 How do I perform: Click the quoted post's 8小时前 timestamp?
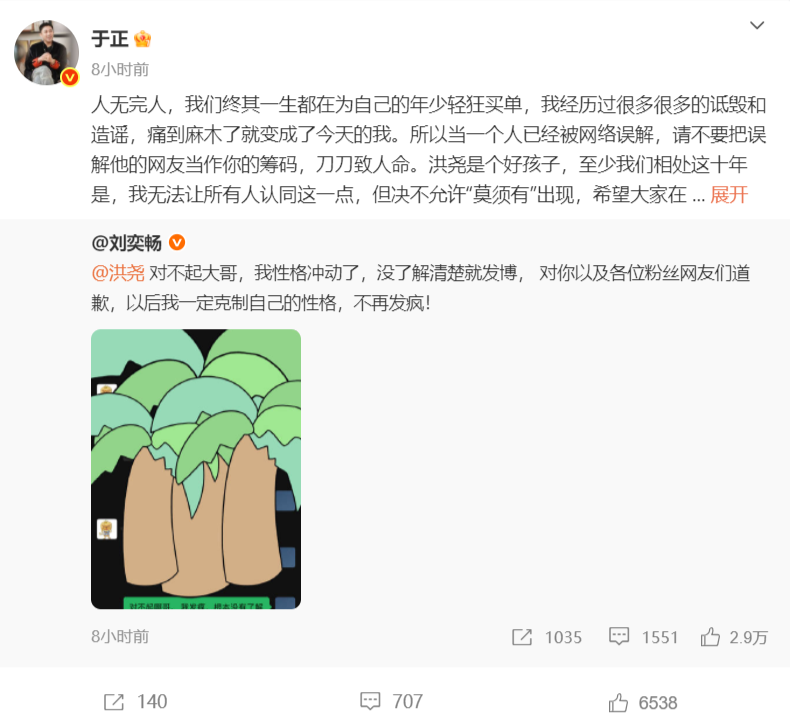pyautogui.click(x=120, y=637)
